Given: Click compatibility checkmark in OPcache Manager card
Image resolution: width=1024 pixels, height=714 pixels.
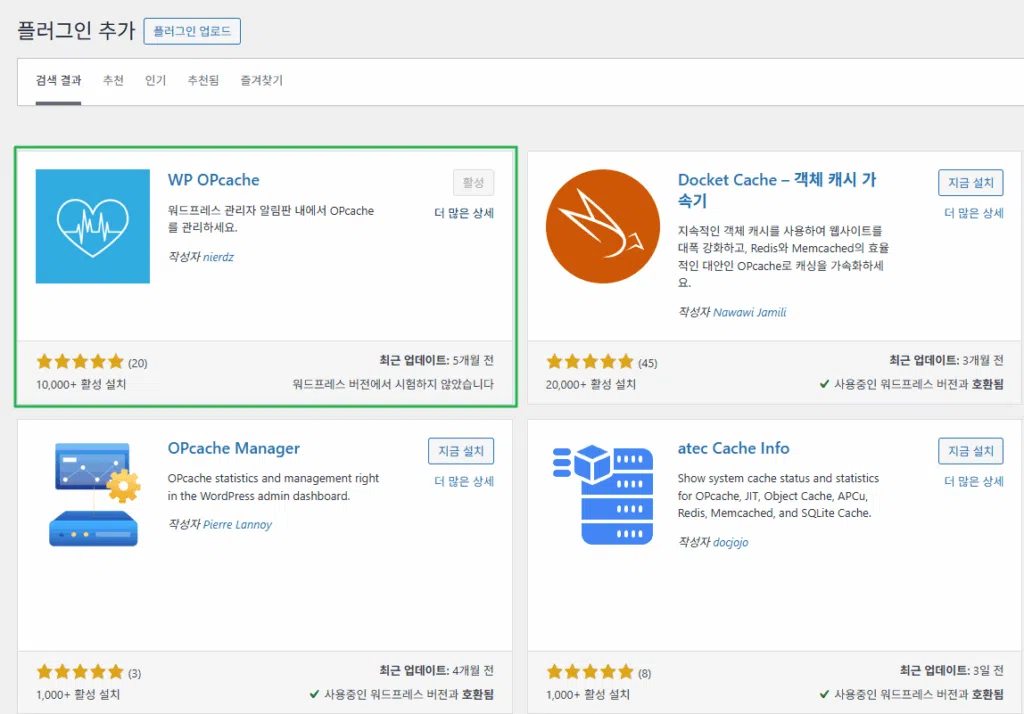Looking at the screenshot, I should 314,694.
